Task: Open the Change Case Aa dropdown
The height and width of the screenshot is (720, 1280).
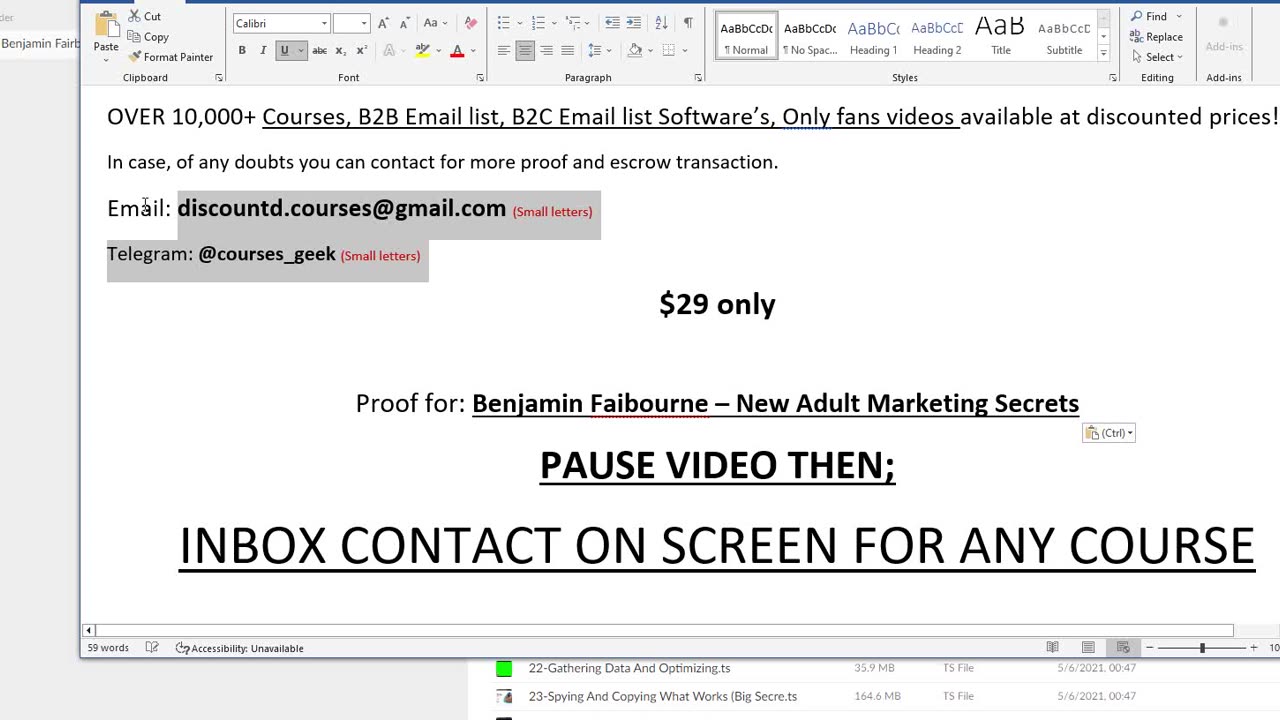Action: tap(434, 23)
